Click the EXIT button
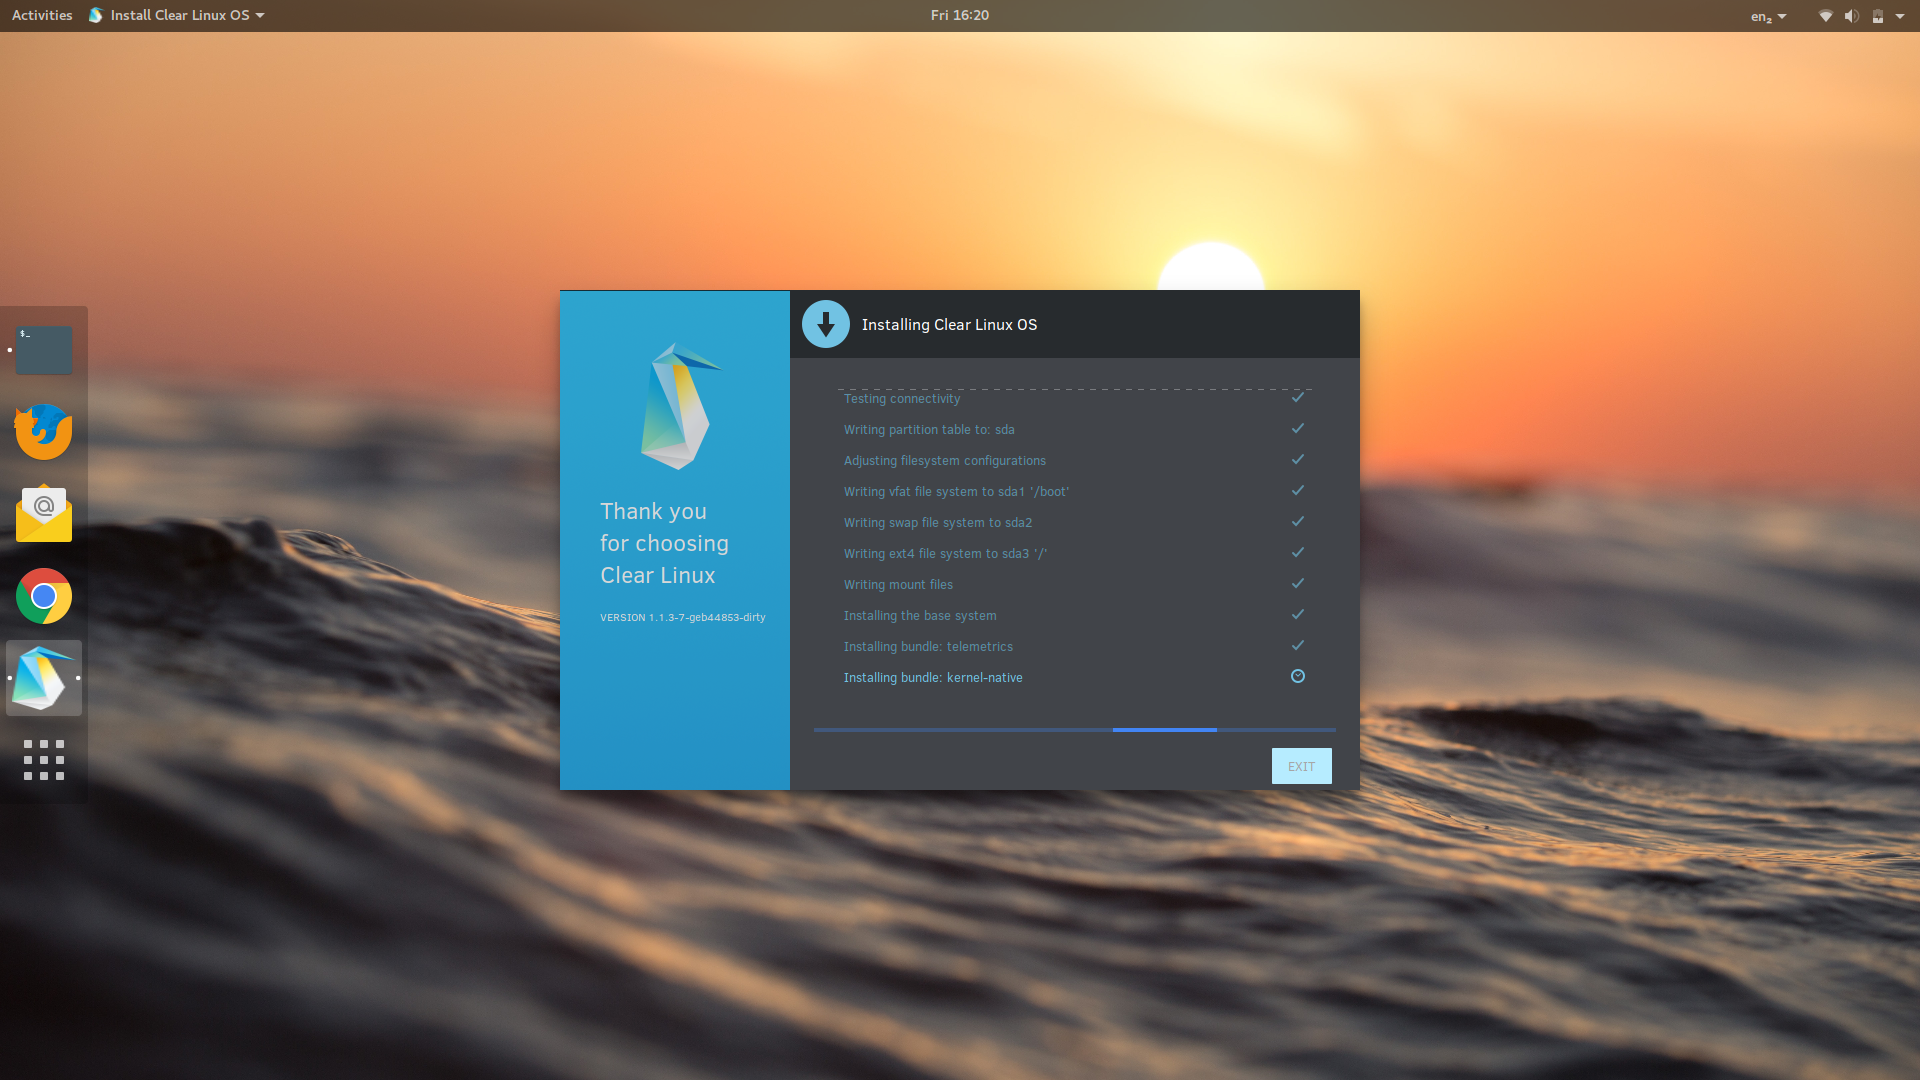The image size is (1920, 1080). [x=1301, y=766]
